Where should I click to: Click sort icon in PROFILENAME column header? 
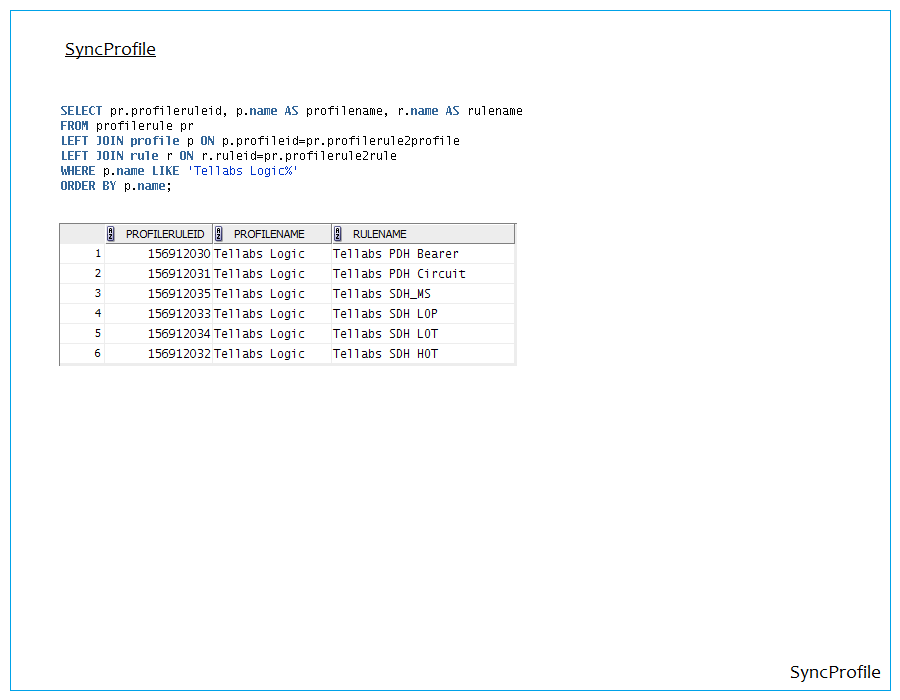[219, 234]
